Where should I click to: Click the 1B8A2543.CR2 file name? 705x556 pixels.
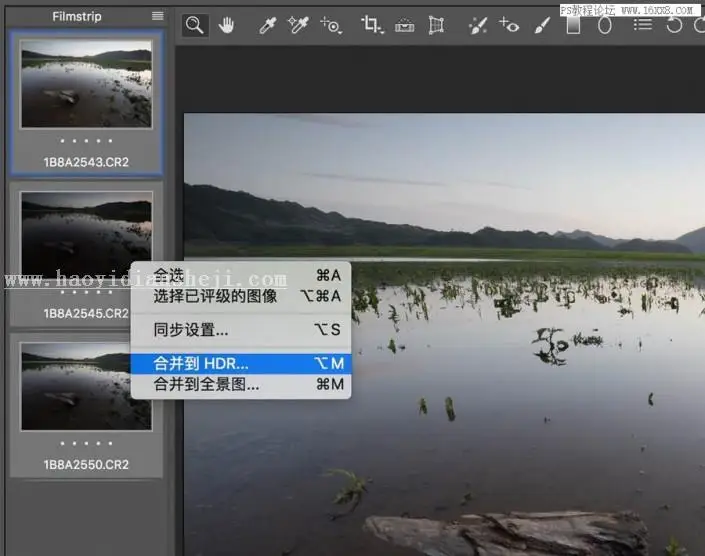(x=86, y=162)
